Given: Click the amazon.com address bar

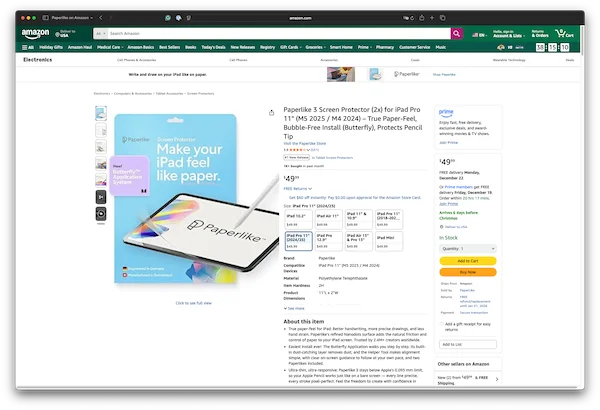Looking at the screenshot, I should (300, 18).
